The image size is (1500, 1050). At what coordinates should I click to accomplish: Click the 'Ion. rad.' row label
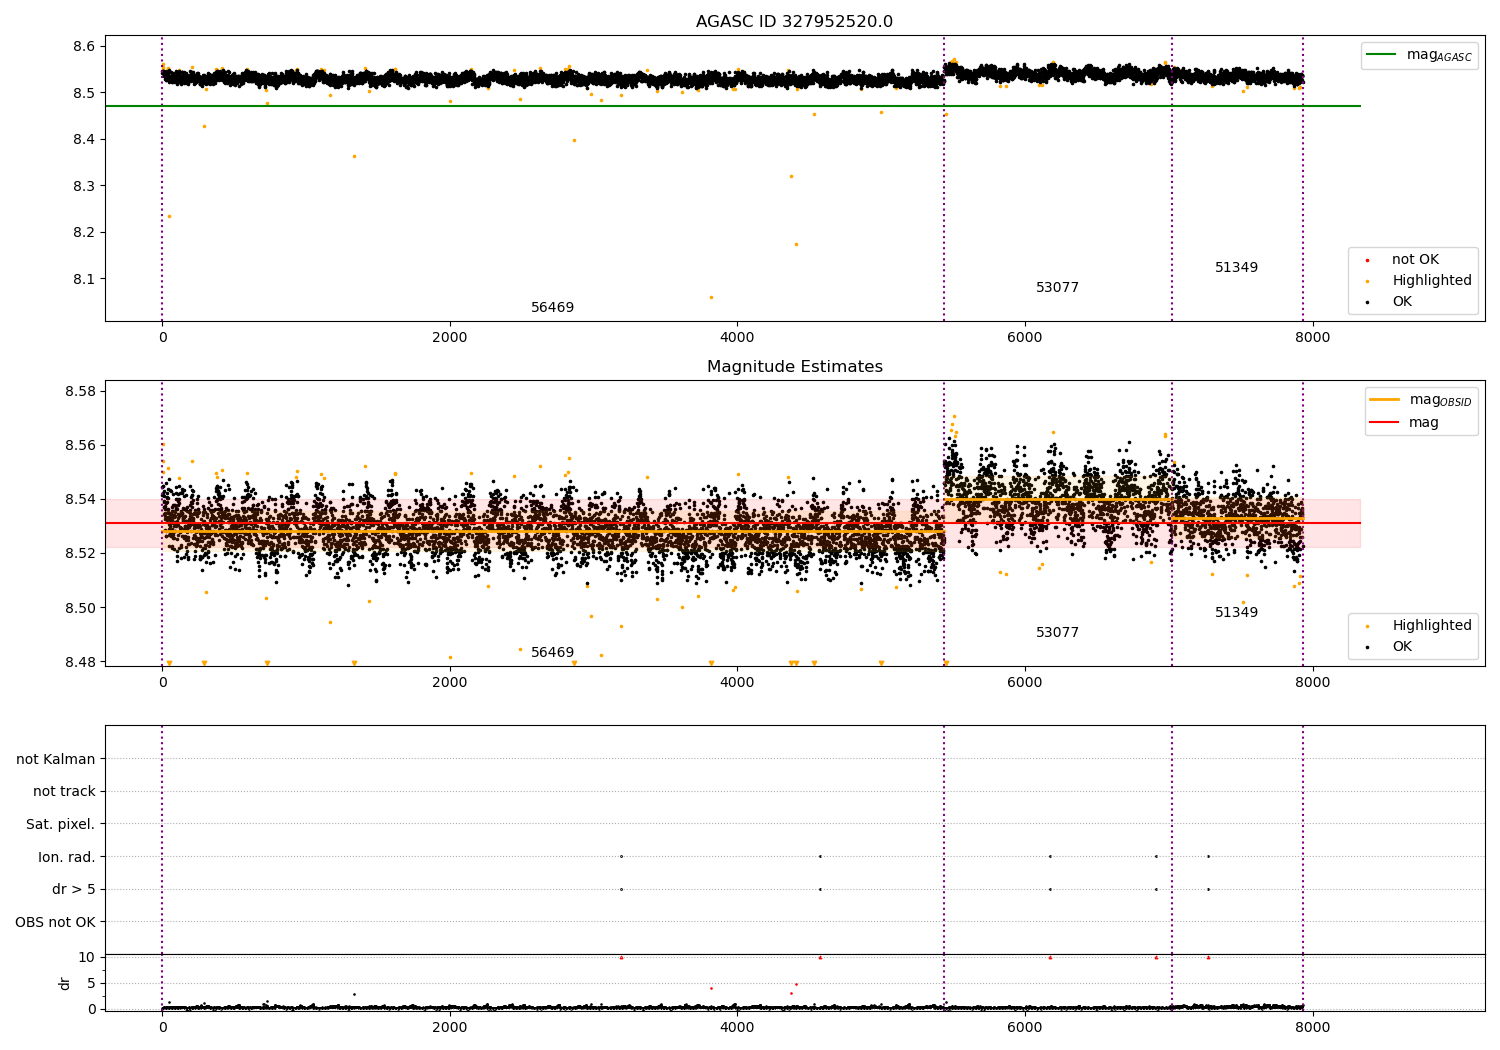67,857
